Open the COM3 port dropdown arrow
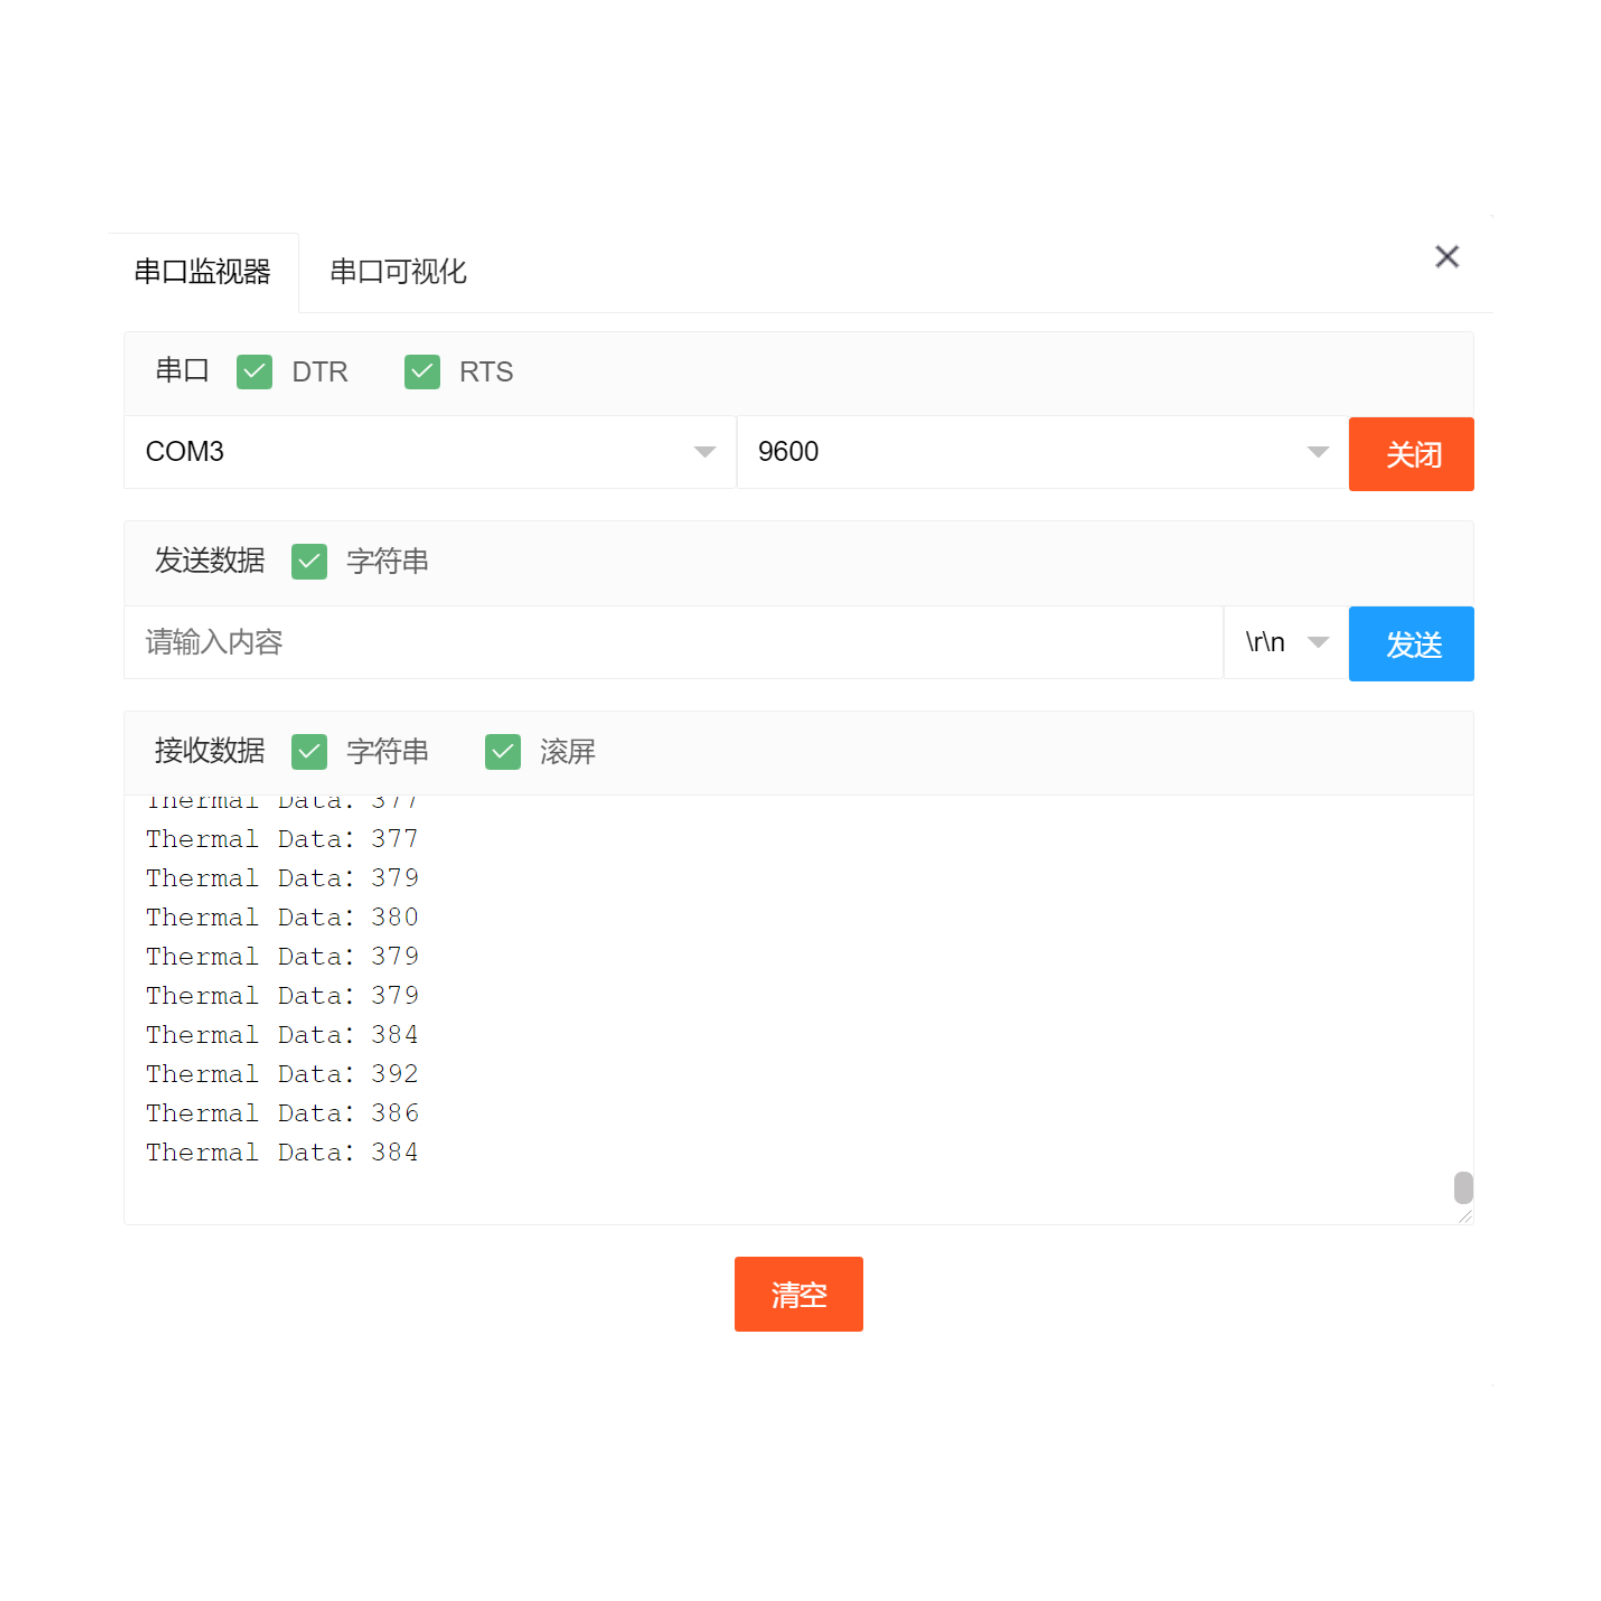 (x=703, y=452)
